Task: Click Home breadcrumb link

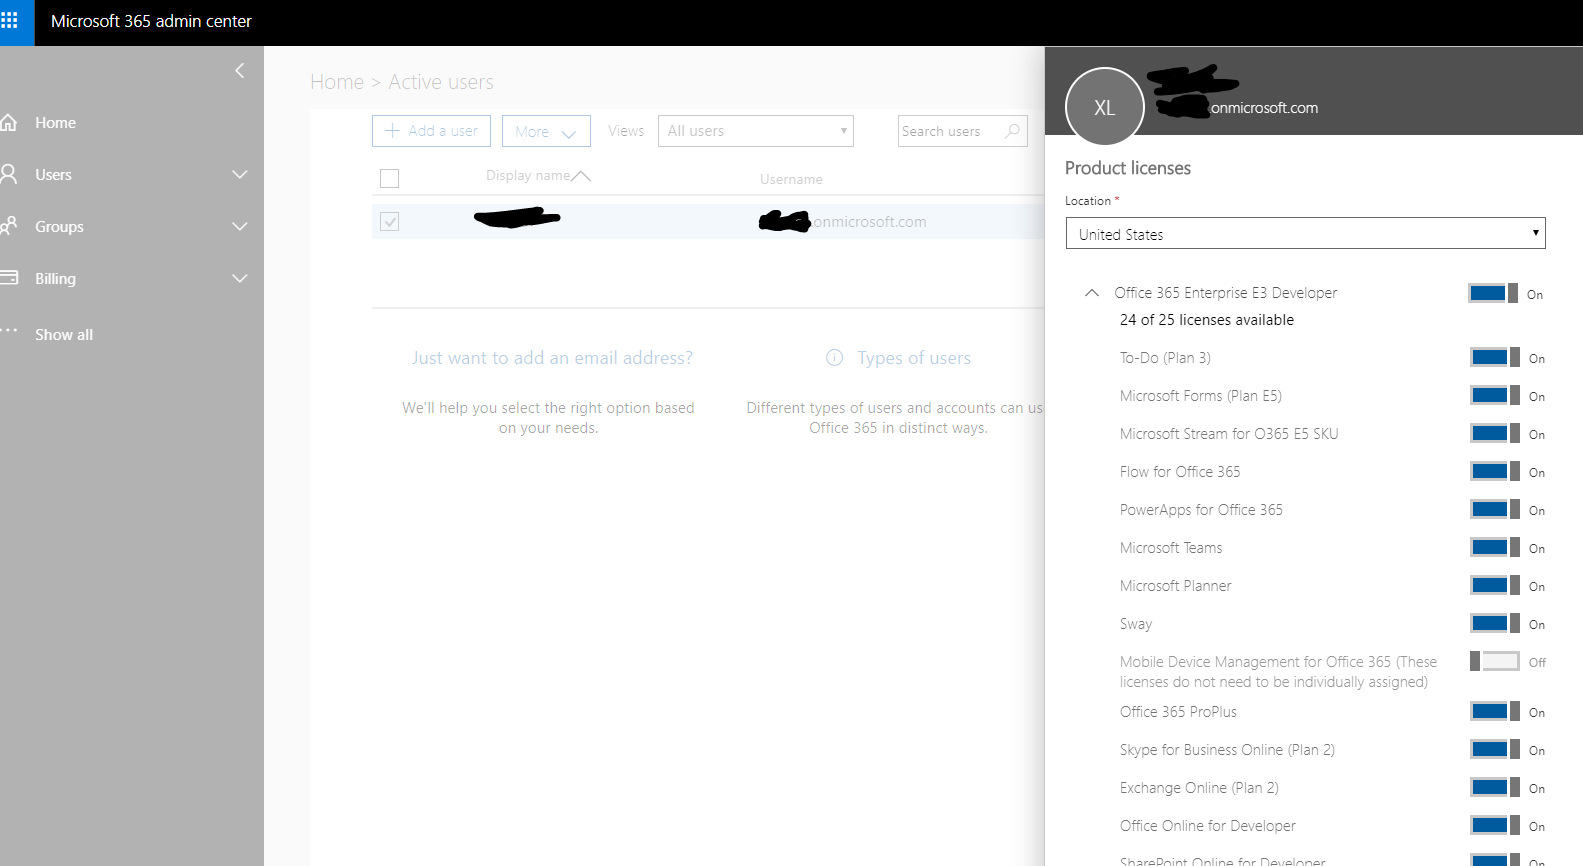Action: [x=337, y=82]
